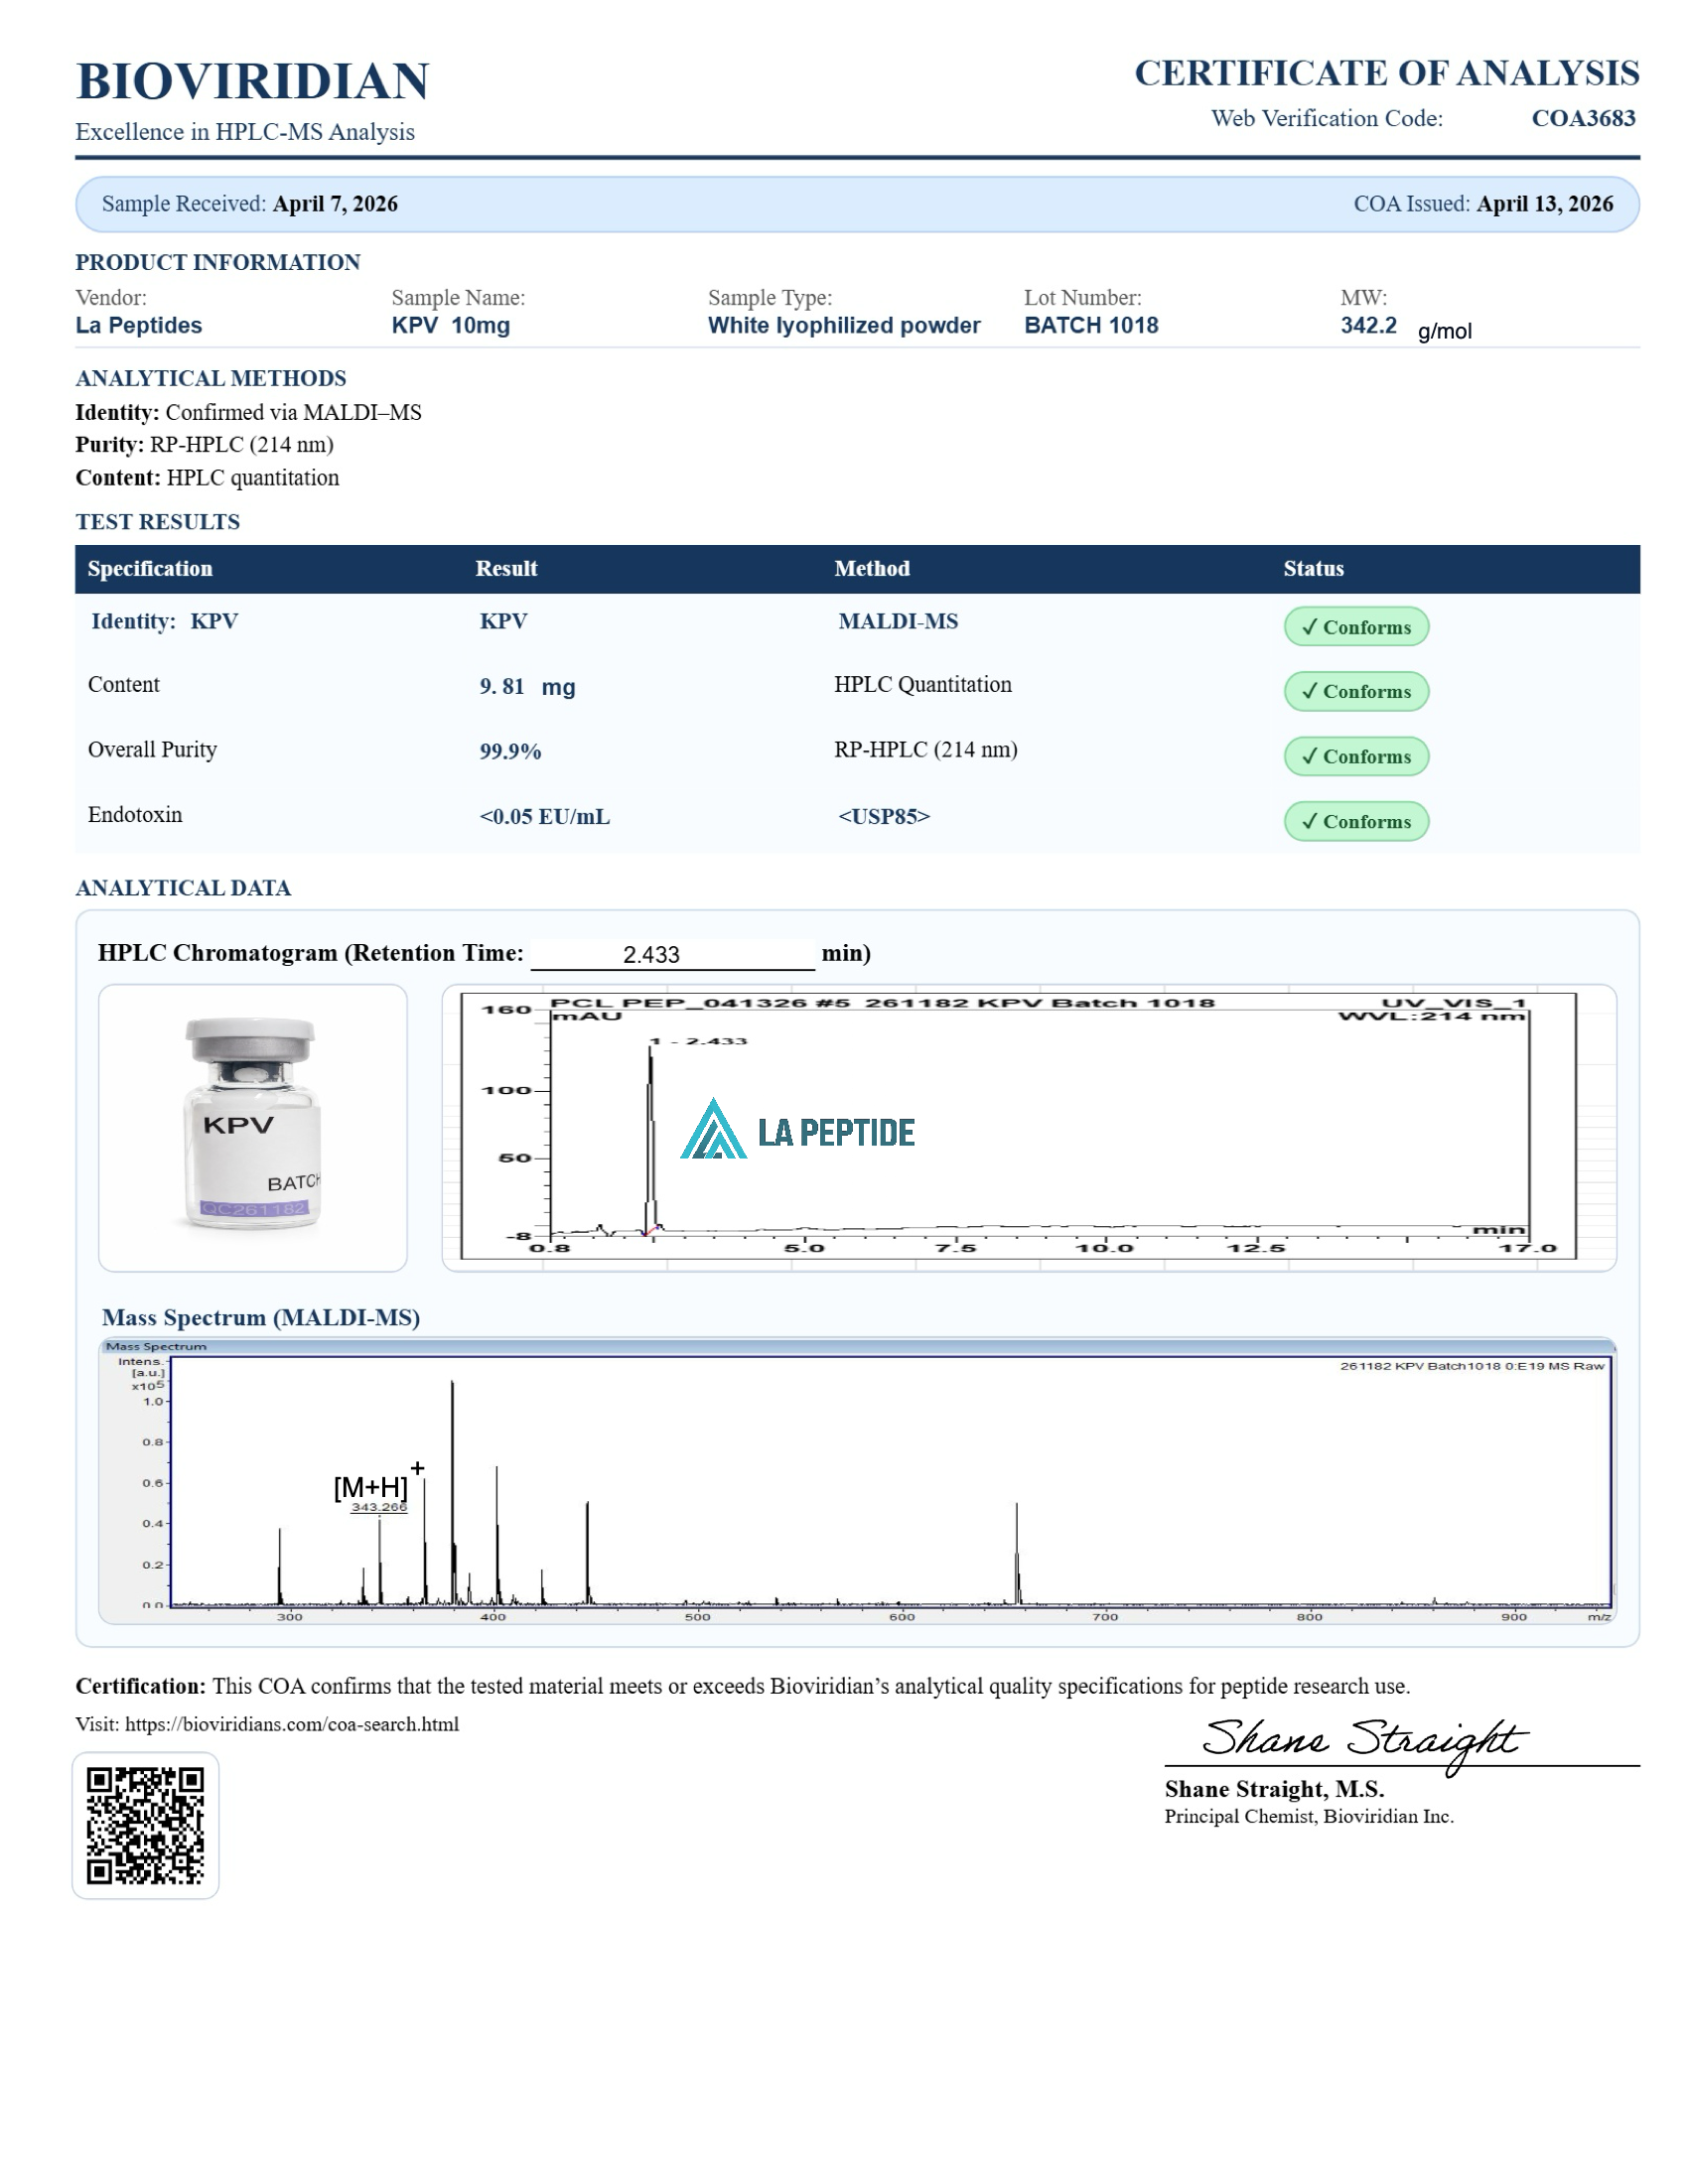Click the QR code image
This screenshot has width=1688, height=2184.
coord(145,1825)
